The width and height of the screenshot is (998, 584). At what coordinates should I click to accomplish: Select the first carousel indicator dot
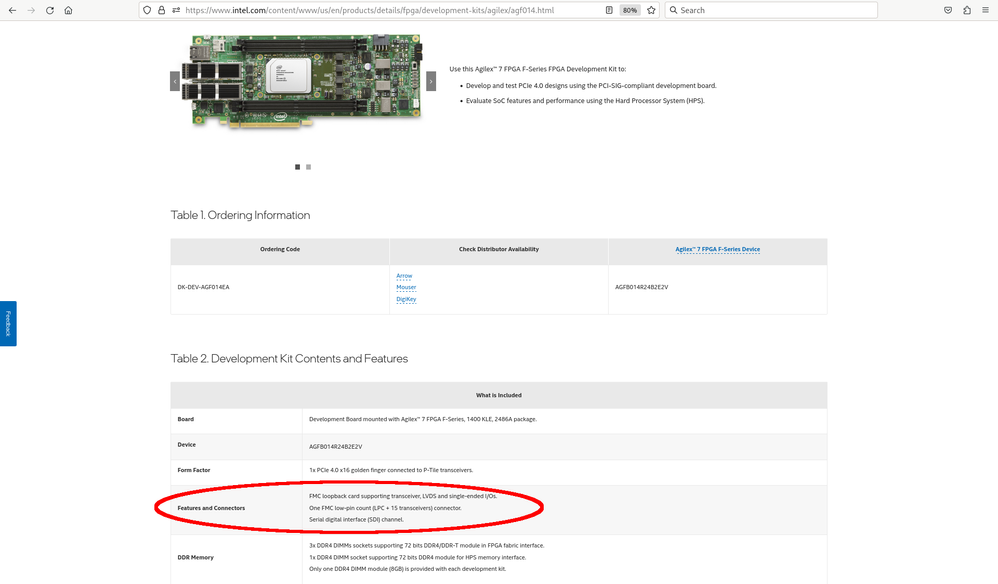point(297,167)
